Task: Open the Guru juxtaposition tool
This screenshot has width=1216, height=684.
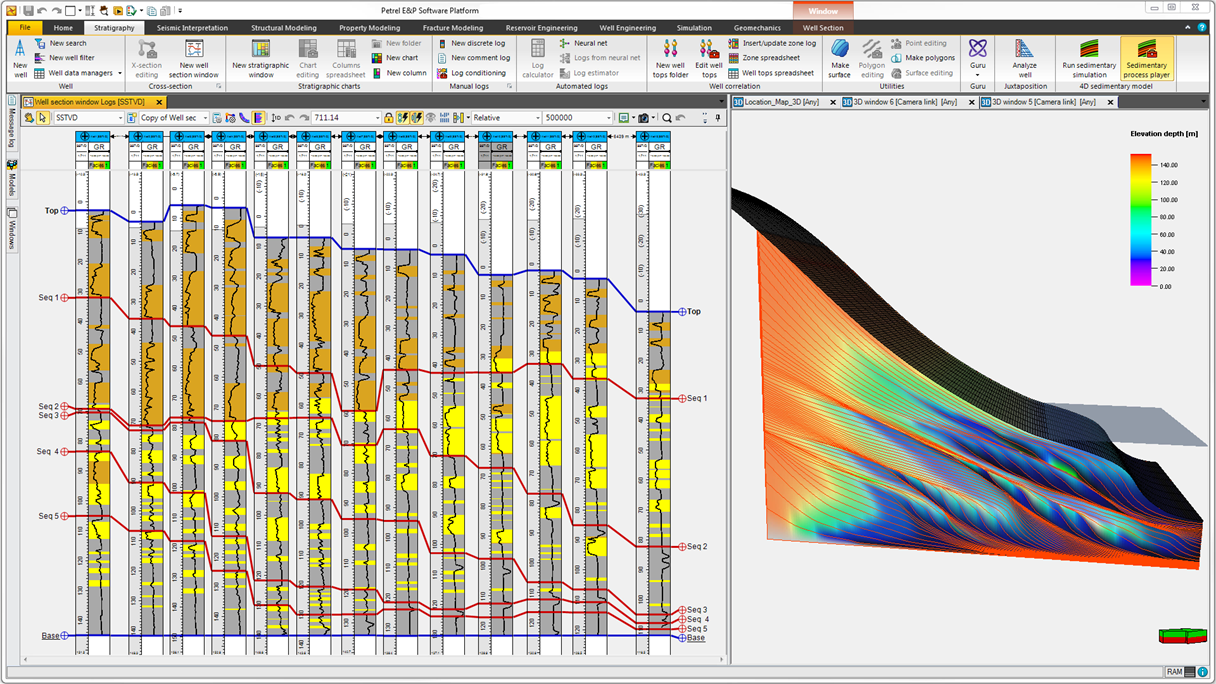Action: [978, 55]
